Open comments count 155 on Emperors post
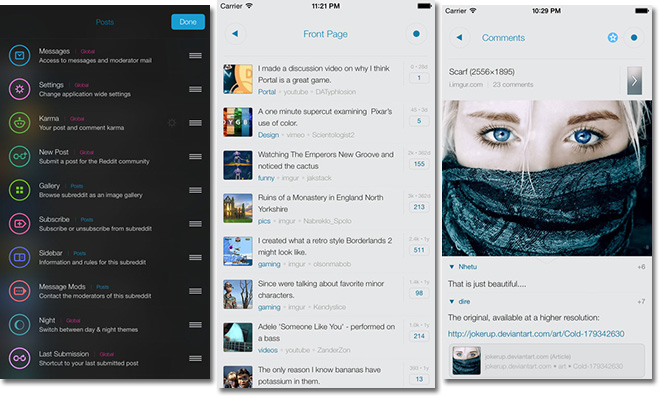 pos(419,164)
